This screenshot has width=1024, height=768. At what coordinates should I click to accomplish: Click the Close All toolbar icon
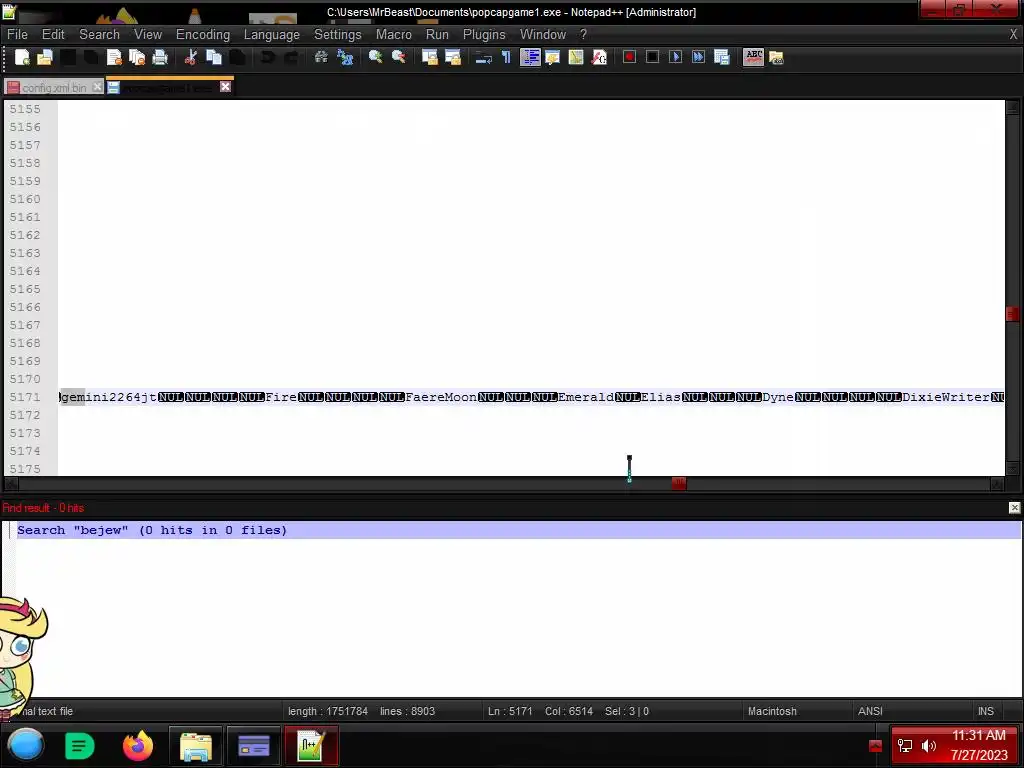point(137,57)
